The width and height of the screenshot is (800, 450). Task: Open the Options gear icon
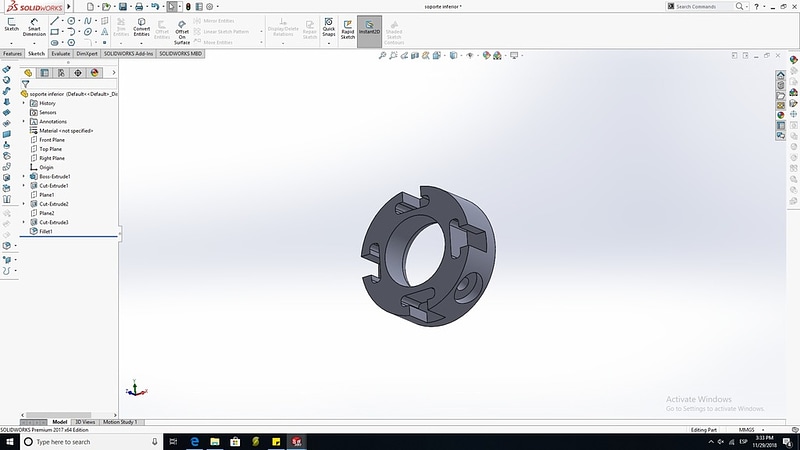pyautogui.click(x=210, y=7)
